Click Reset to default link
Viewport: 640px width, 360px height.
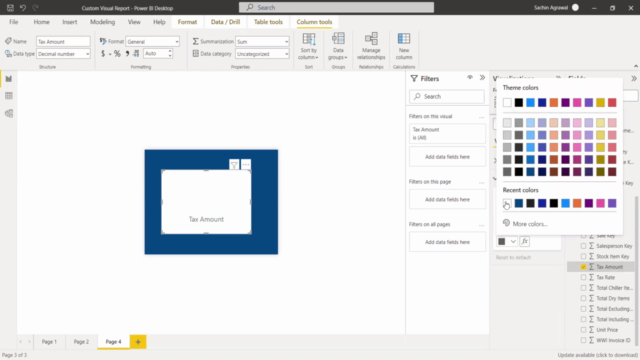point(513,258)
